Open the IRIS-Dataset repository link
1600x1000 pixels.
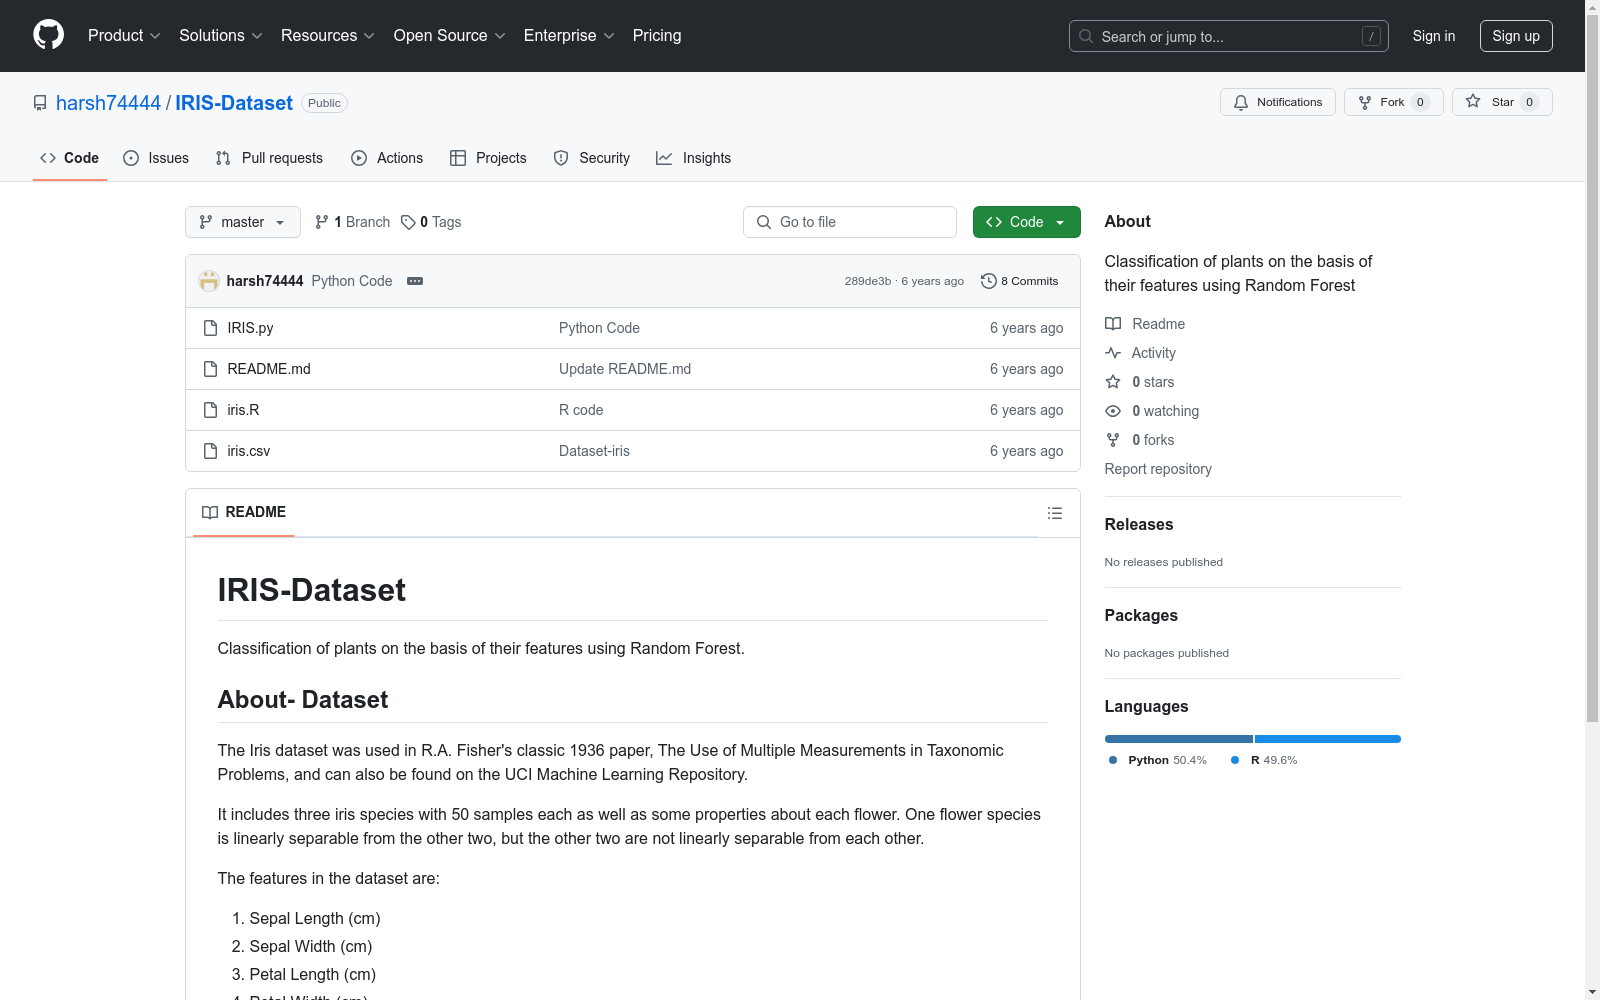pos(234,103)
